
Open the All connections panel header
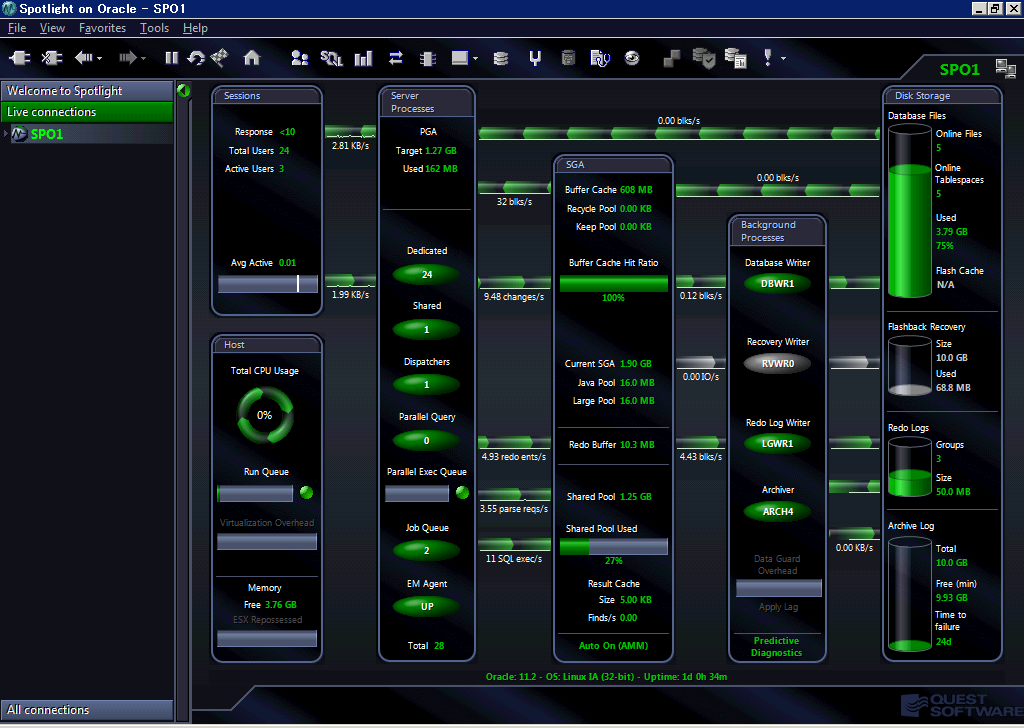[87, 710]
